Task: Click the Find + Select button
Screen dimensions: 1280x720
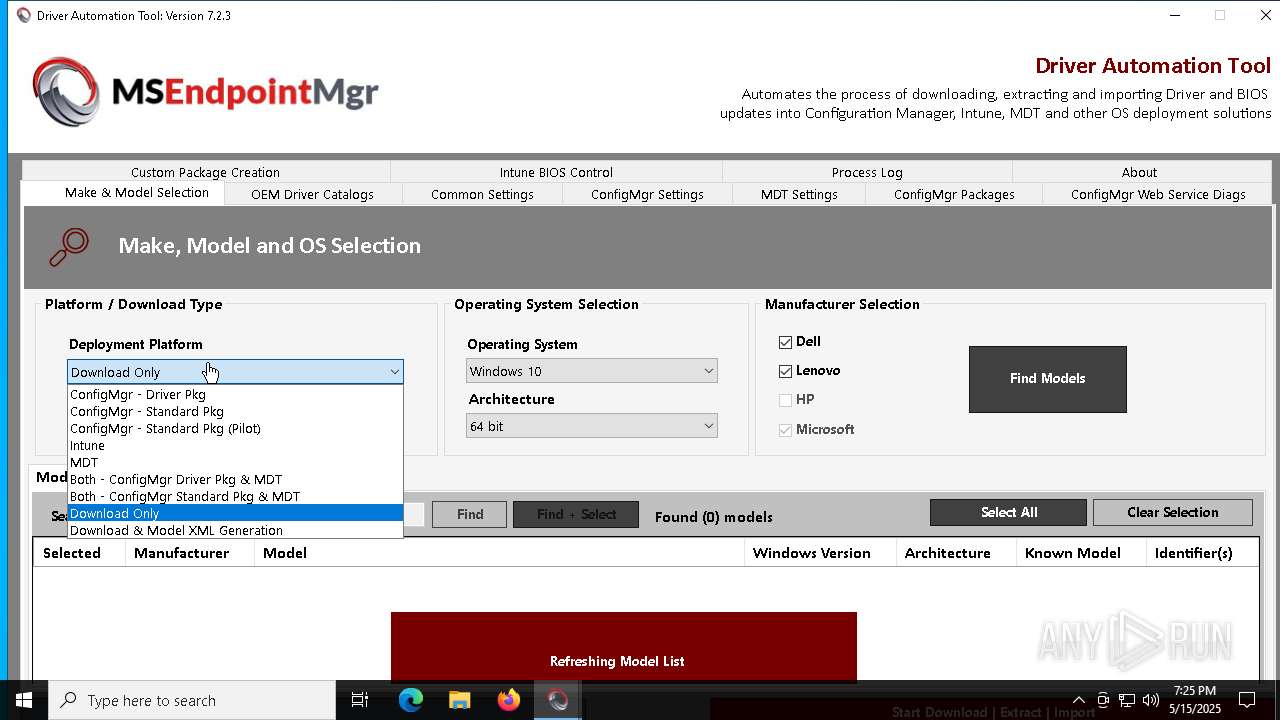Action: tap(576, 514)
